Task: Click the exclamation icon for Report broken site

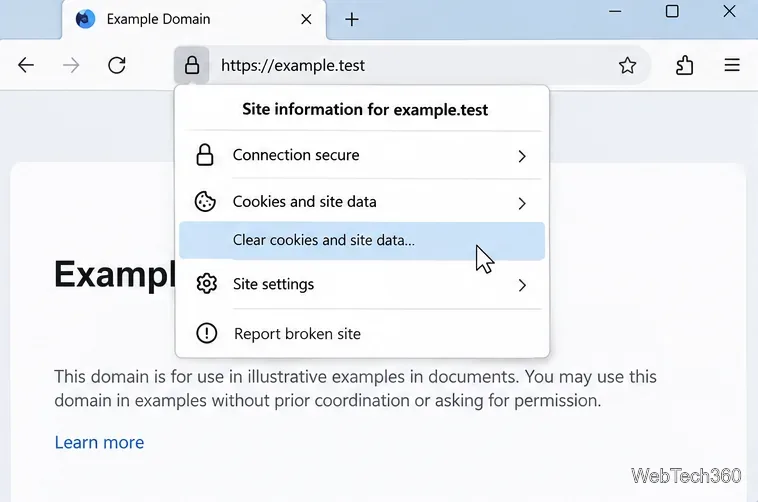Action: [206, 333]
